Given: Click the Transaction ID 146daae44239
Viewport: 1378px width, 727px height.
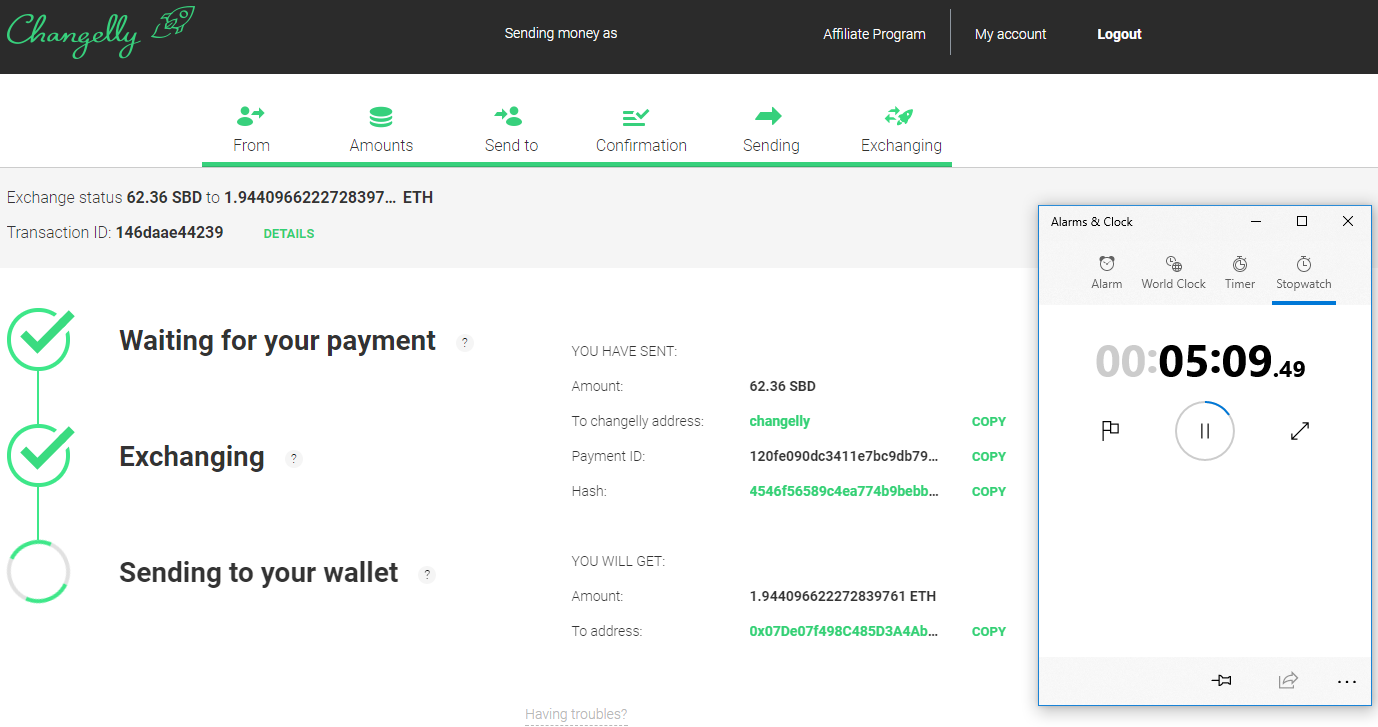Looking at the screenshot, I should point(169,232).
